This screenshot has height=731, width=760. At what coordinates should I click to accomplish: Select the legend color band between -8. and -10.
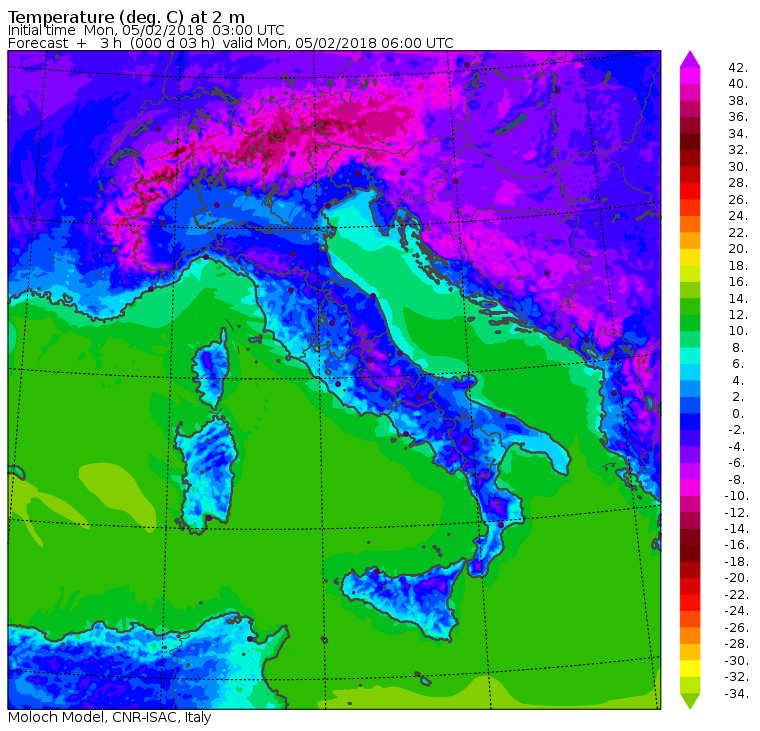coord(690,488)
